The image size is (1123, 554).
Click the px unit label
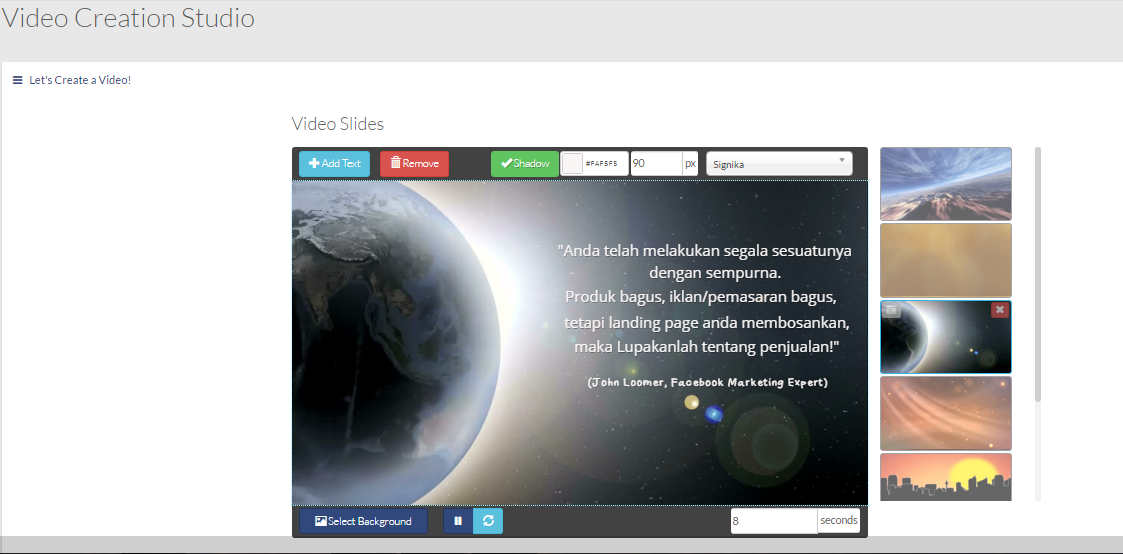point(690,164)
